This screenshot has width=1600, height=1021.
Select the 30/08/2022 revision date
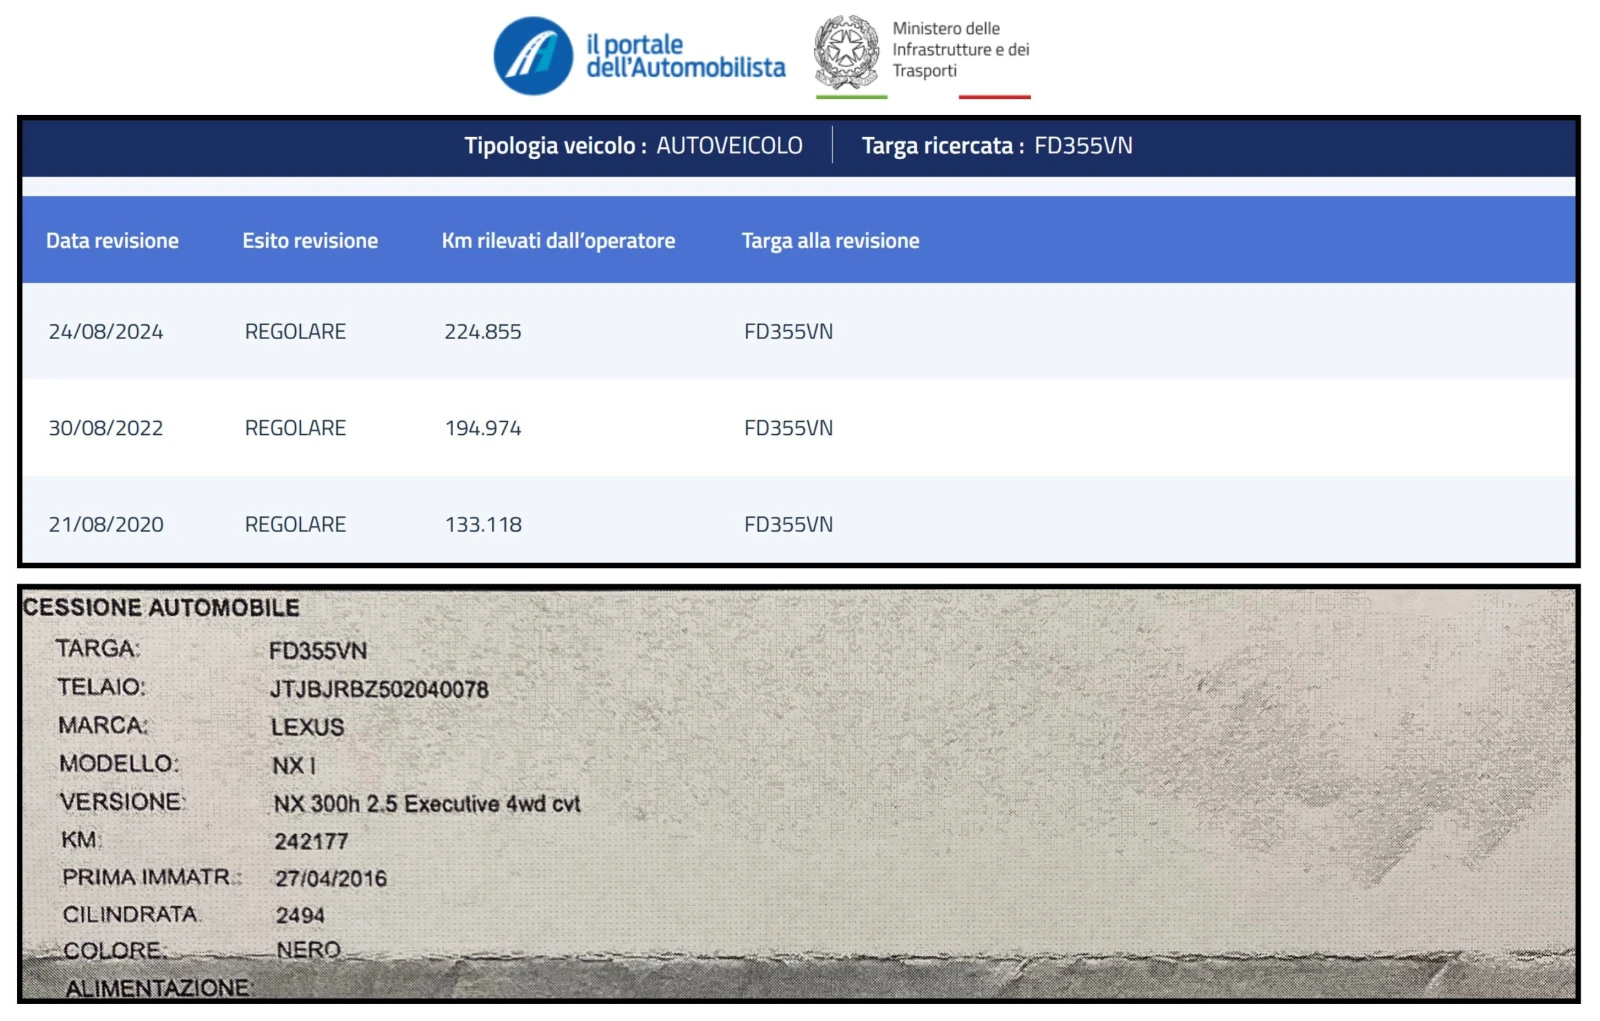(x=106, y=428)
